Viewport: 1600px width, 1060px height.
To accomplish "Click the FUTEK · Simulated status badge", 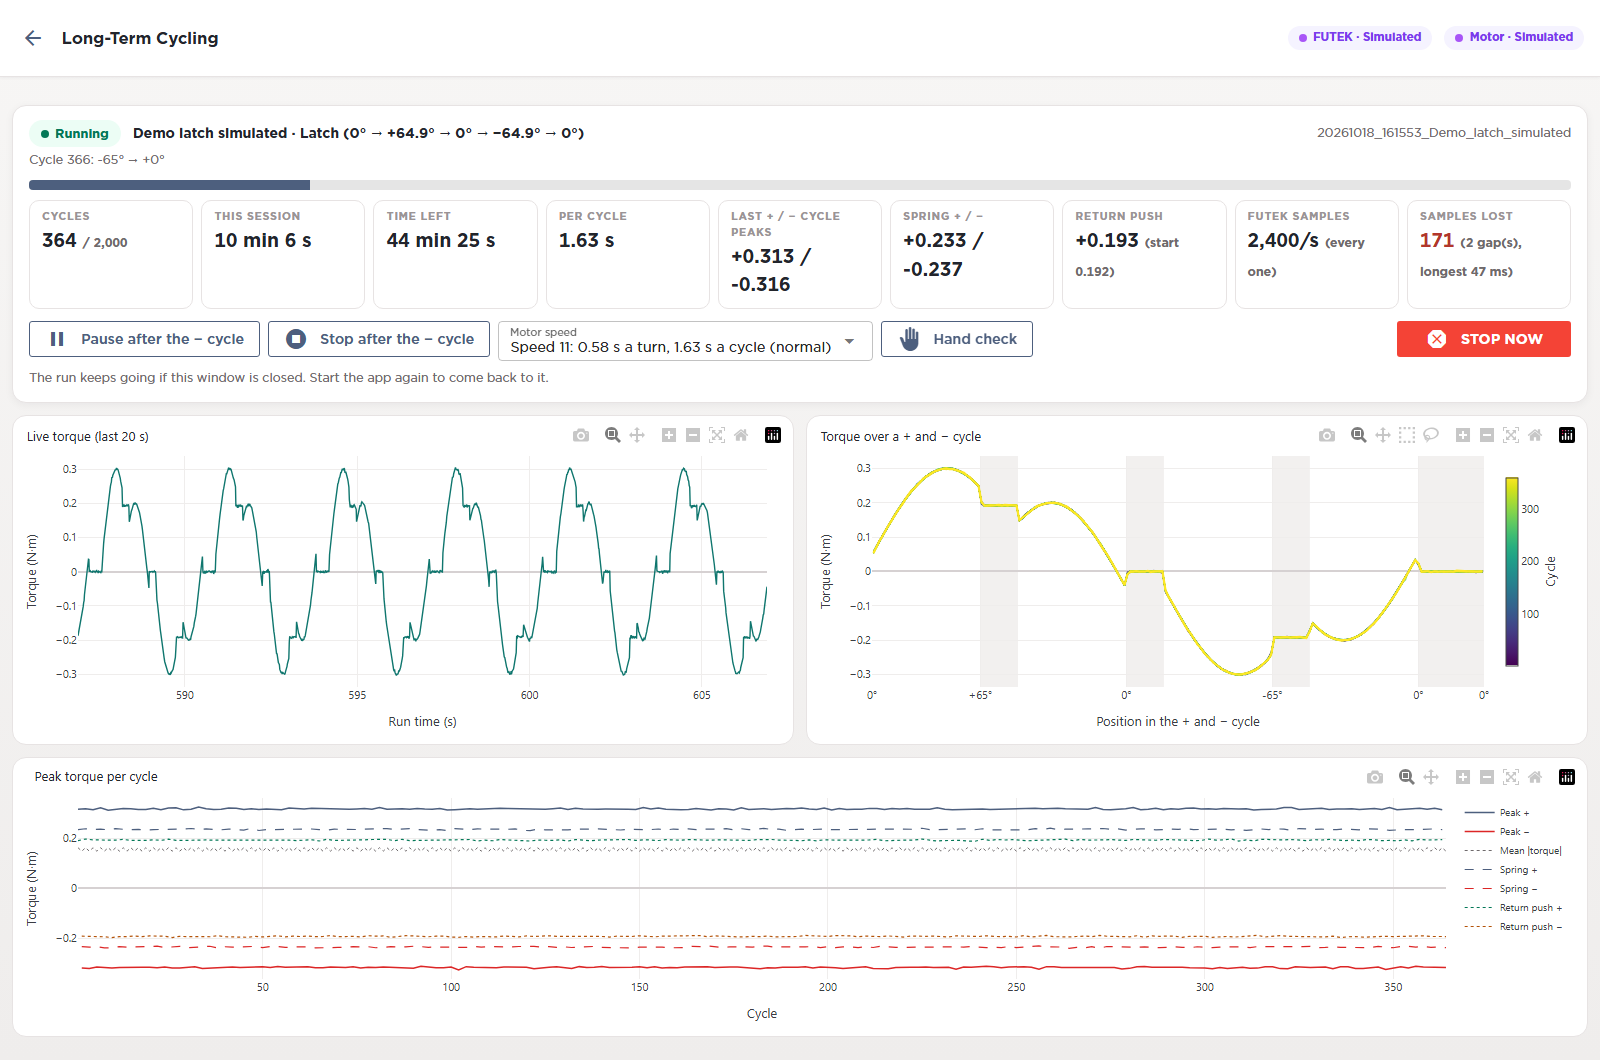I will coord(1360,37).
